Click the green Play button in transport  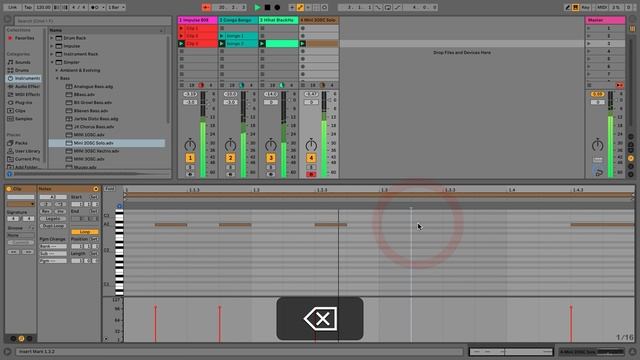257,7
